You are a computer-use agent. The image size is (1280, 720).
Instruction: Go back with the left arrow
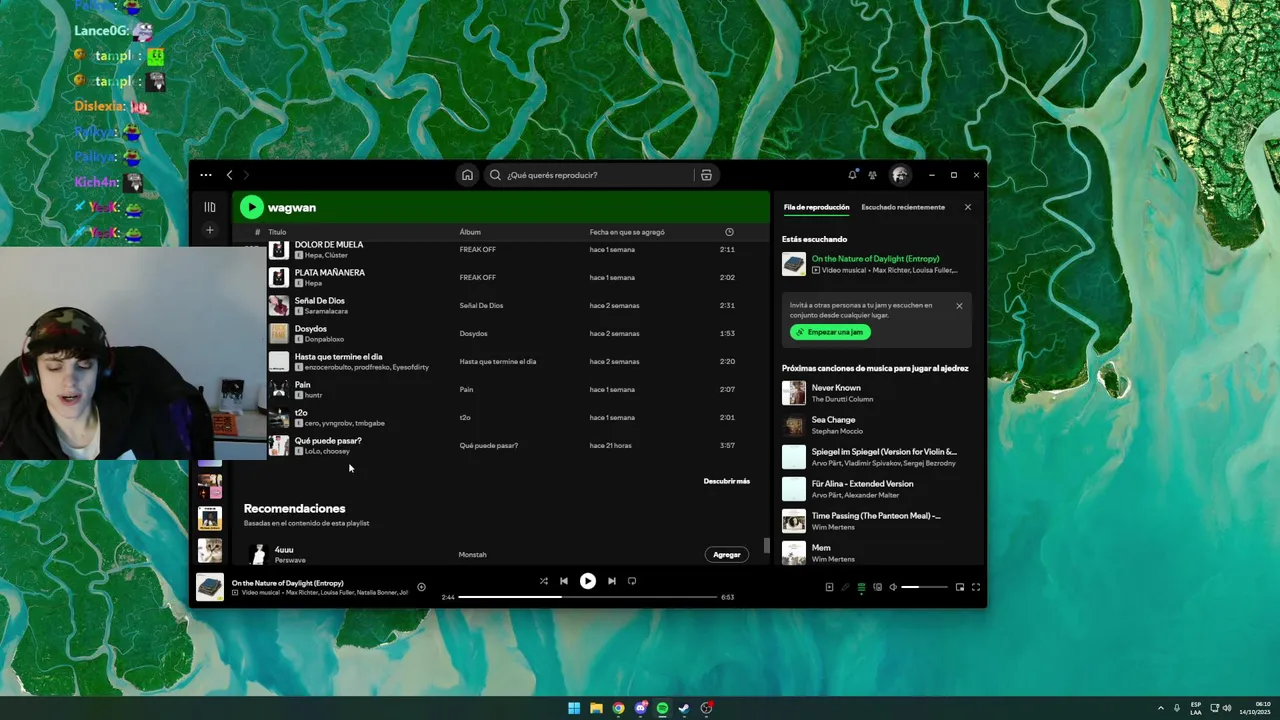tap(229, 175)
